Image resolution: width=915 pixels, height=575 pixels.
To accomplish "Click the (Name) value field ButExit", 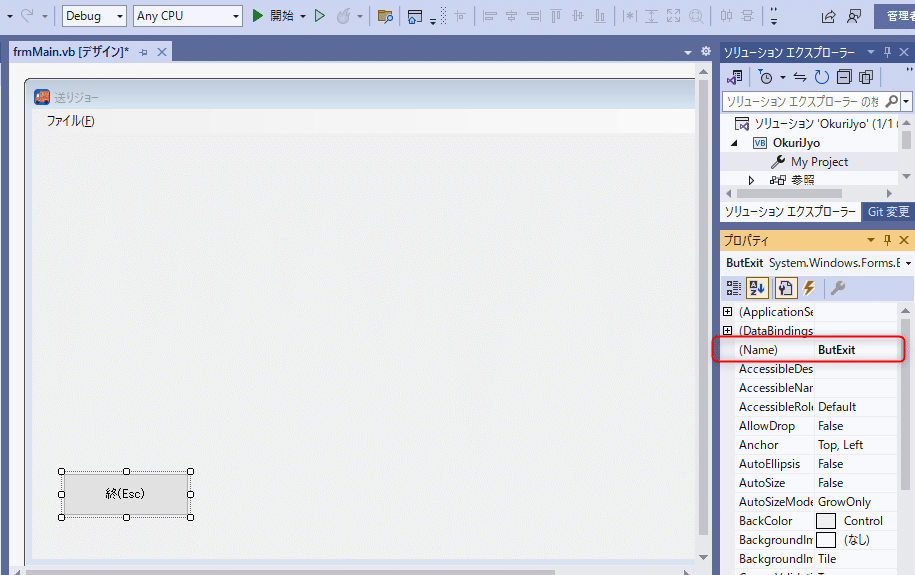I will [x=855, y=350].
